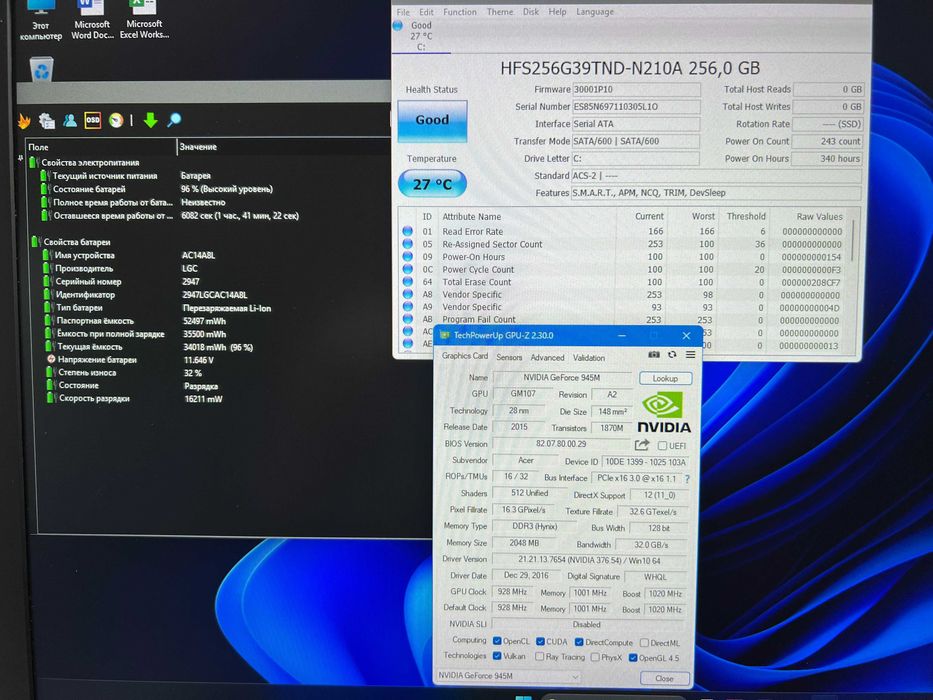Click the GPU-Z title bar app icon

(444, 336)
